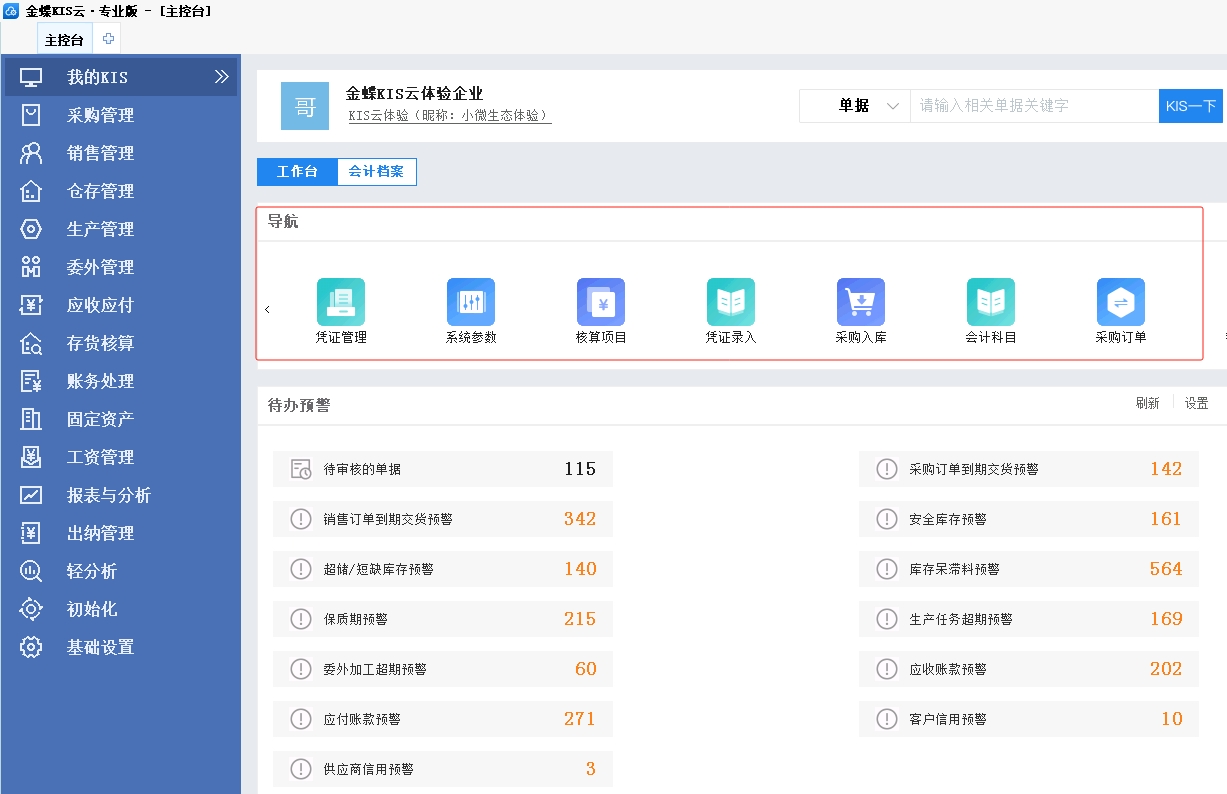Focus the 请输入相关单据关键字 search field
The height and width of the screenshot is (794, 1227).
click(x=1034, y=106)
